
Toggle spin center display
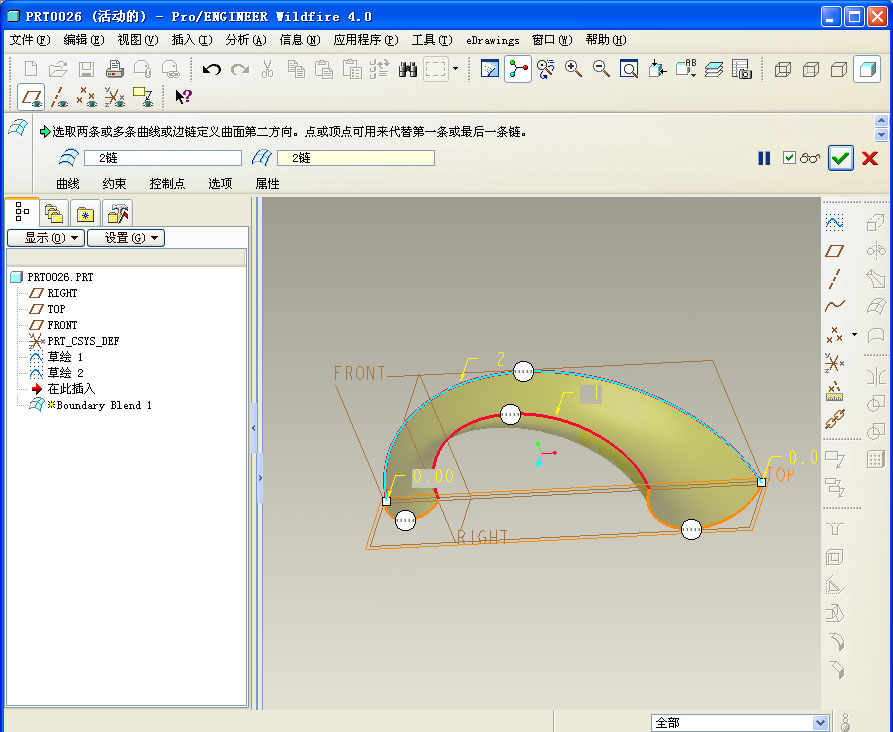(x=518, y=69)
